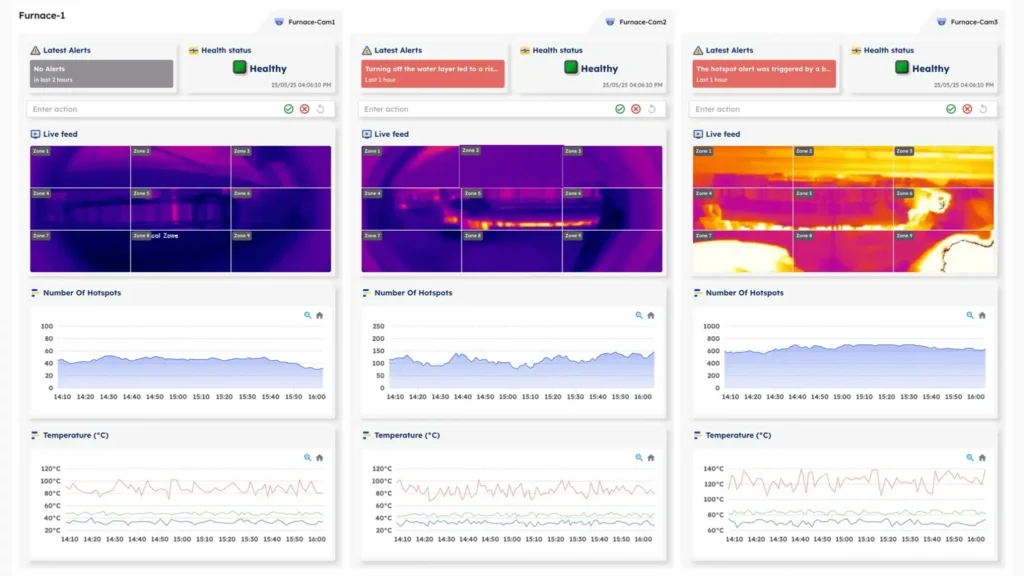This screenshot has height=576, width=1024.
Task: Toggle the Healthy status light on Furnace-Cam3
Action: [x=902, y=67]
